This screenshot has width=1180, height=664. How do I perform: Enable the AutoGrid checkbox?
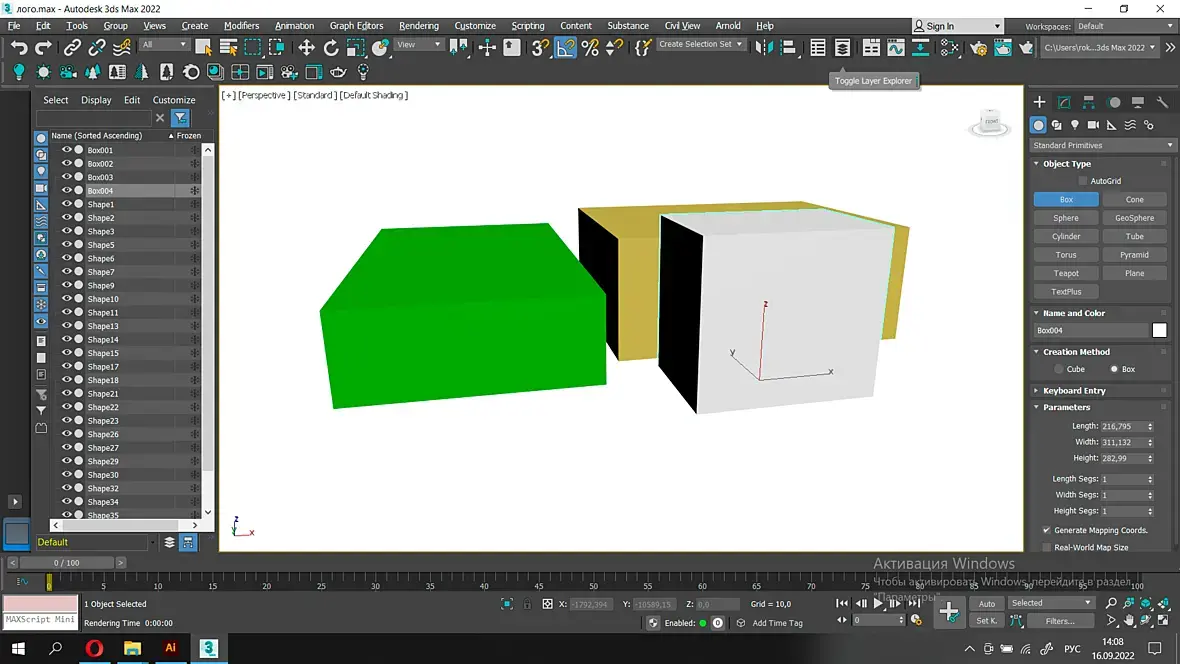point(1083,181)
